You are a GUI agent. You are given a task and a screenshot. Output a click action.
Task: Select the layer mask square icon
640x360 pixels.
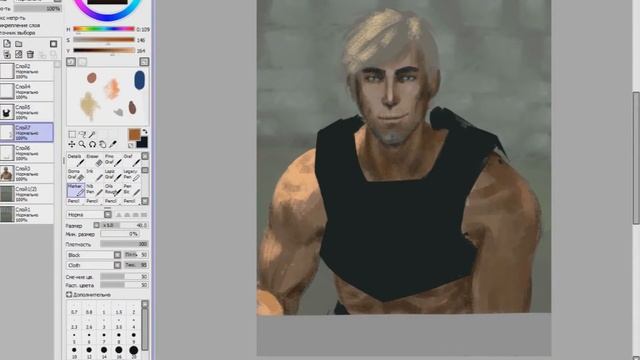53,44
